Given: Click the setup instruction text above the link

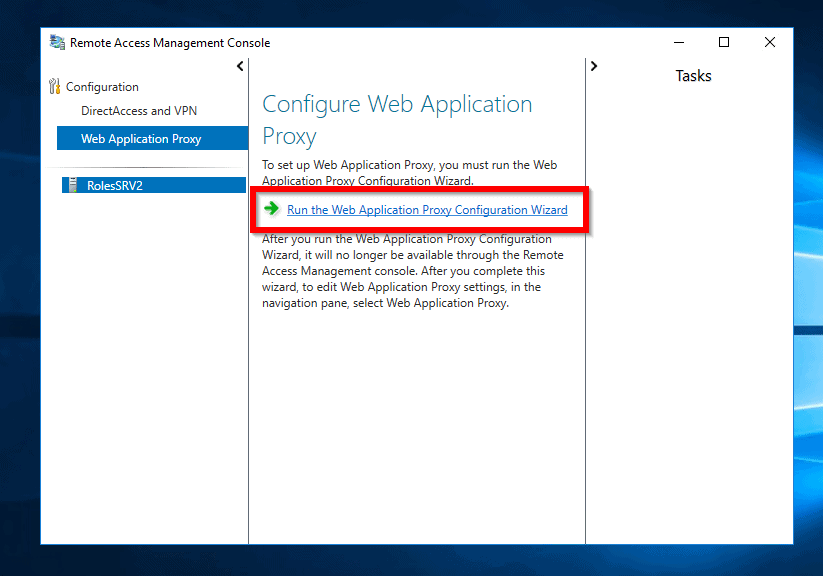Looking at the screenshot, I should 410,171.
